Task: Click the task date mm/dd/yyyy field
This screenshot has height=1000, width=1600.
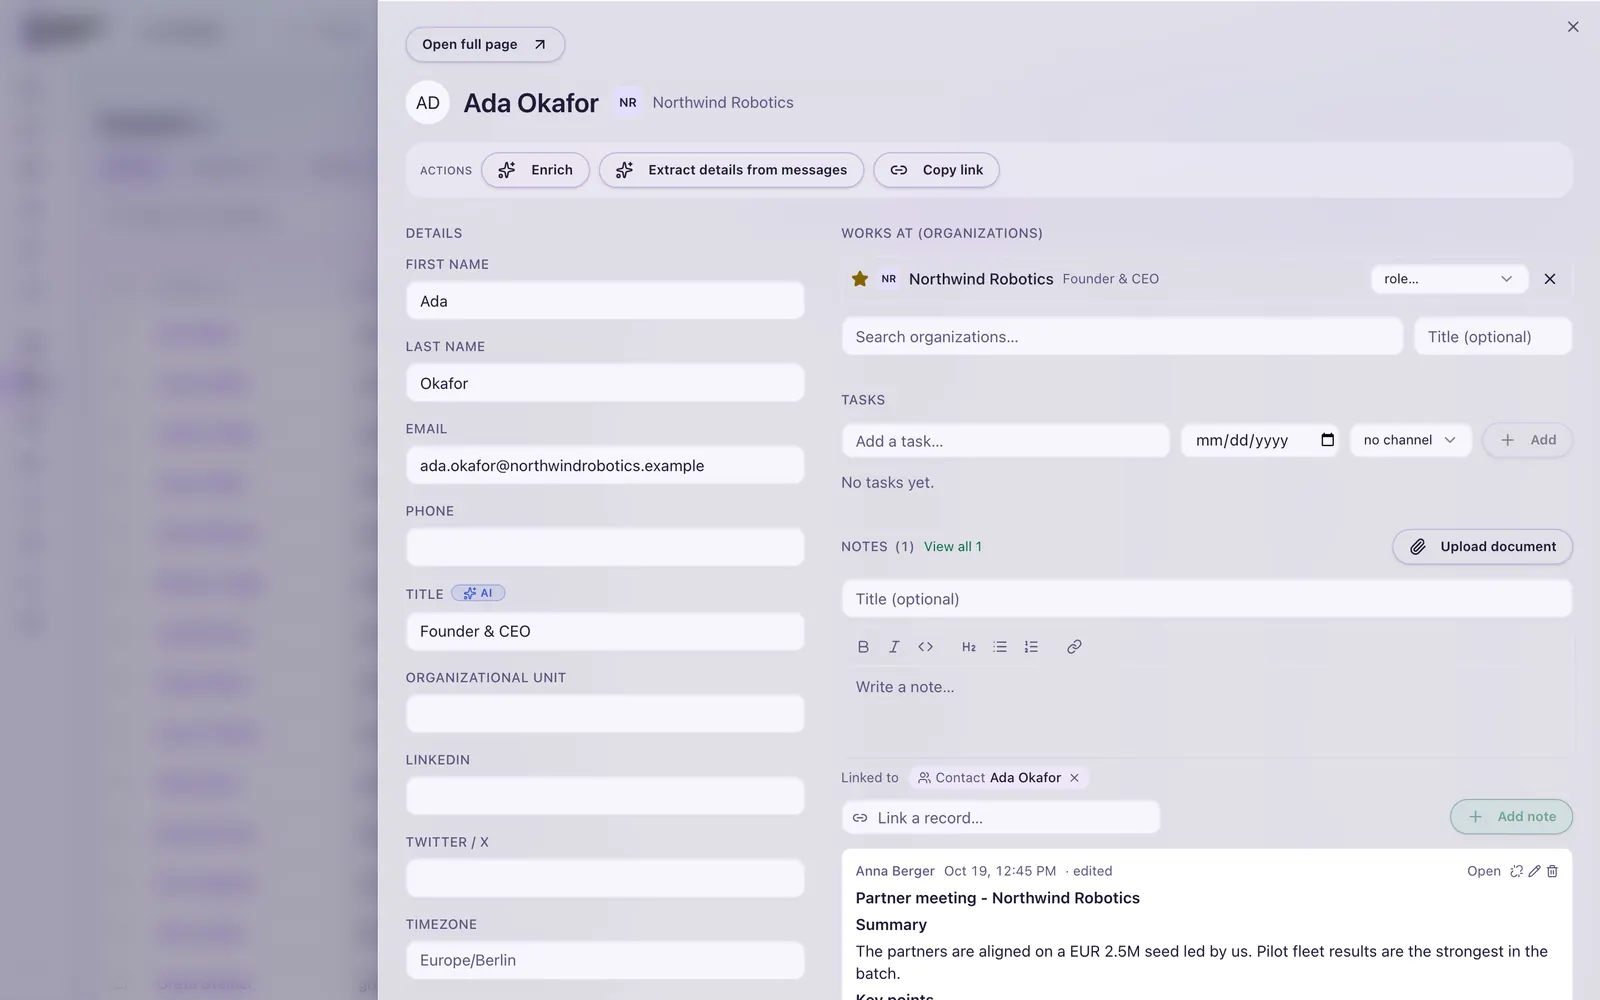Action: (x=1260, y=440)
